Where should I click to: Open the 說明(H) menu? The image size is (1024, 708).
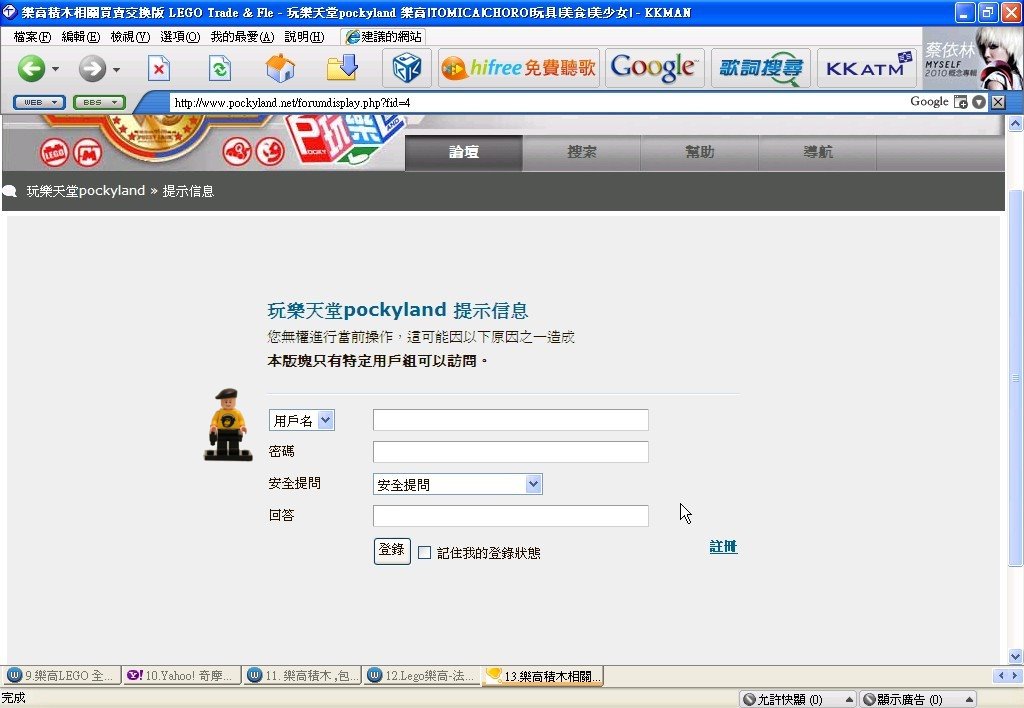click(304, 37)
